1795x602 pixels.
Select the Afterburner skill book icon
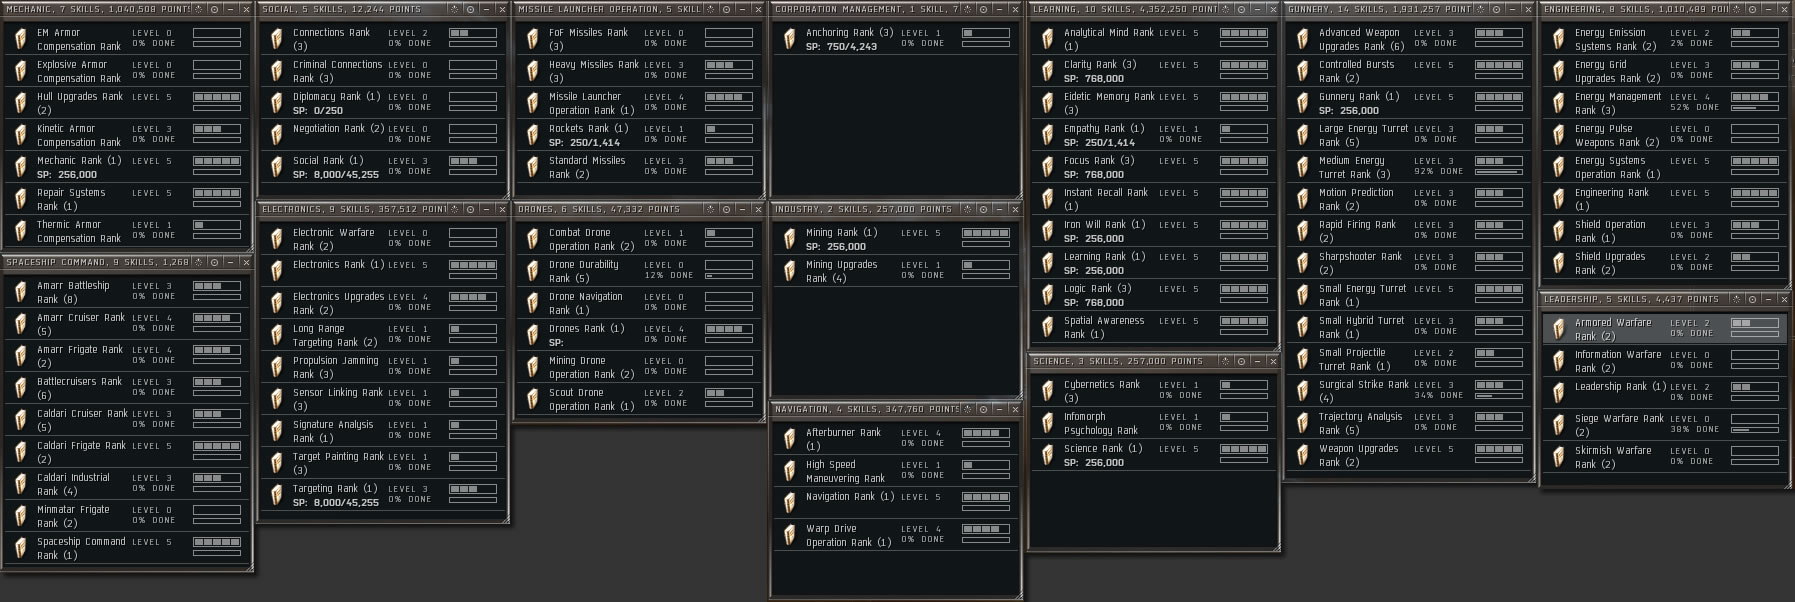[x=789, y=439]
